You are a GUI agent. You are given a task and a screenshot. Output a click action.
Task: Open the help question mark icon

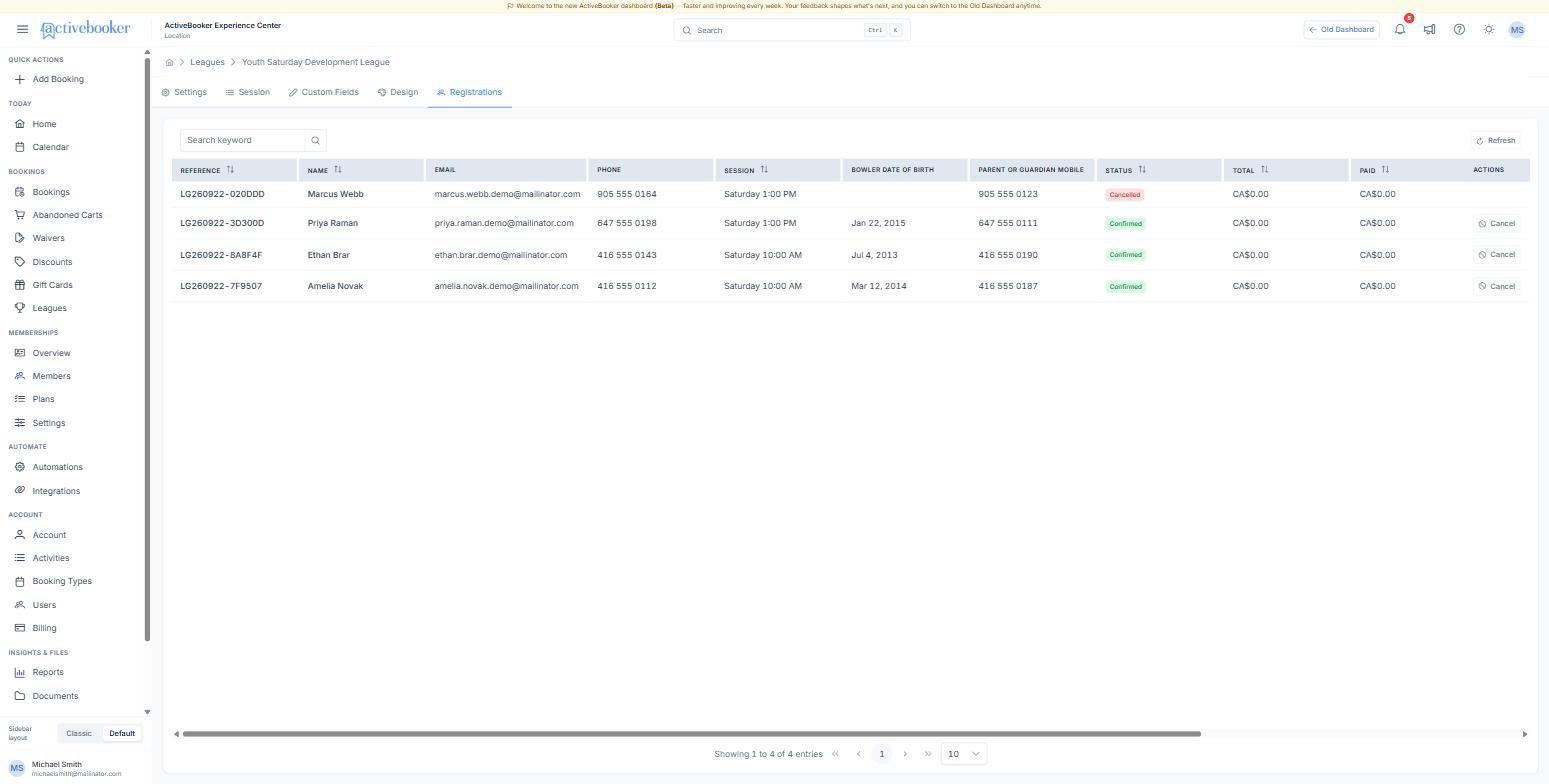coord(1459,29)
